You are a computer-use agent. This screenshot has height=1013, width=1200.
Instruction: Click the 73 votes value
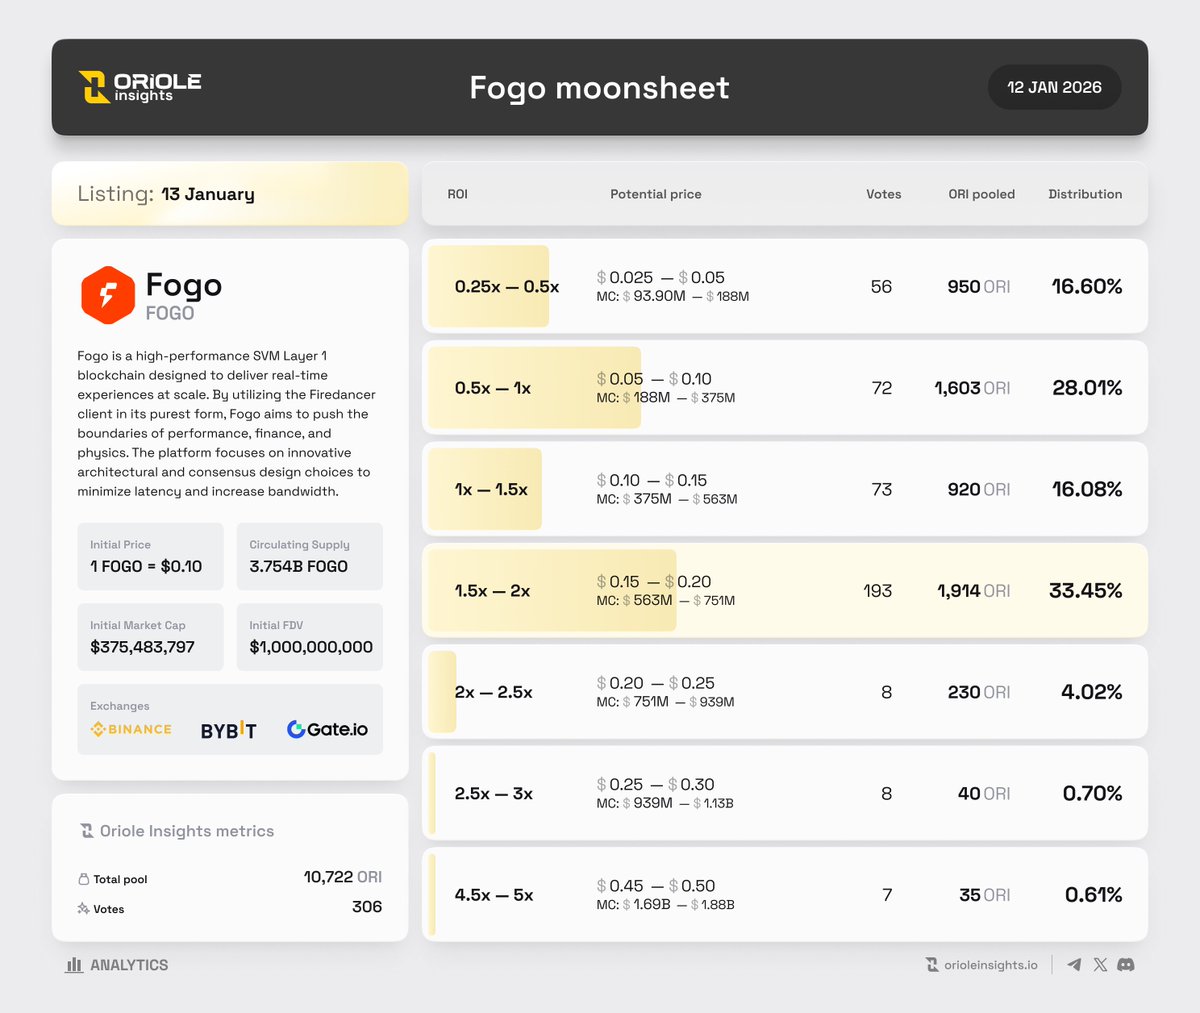pyautogui.click(x=881, y=489)
